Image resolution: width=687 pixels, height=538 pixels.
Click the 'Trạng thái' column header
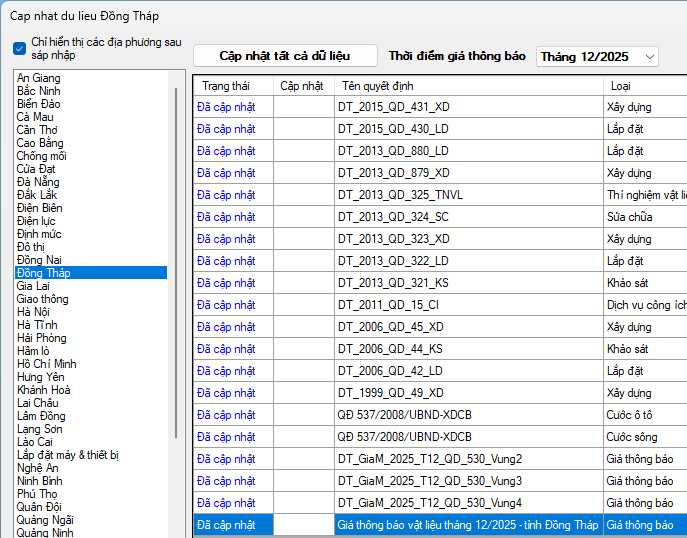coord(225,86)
